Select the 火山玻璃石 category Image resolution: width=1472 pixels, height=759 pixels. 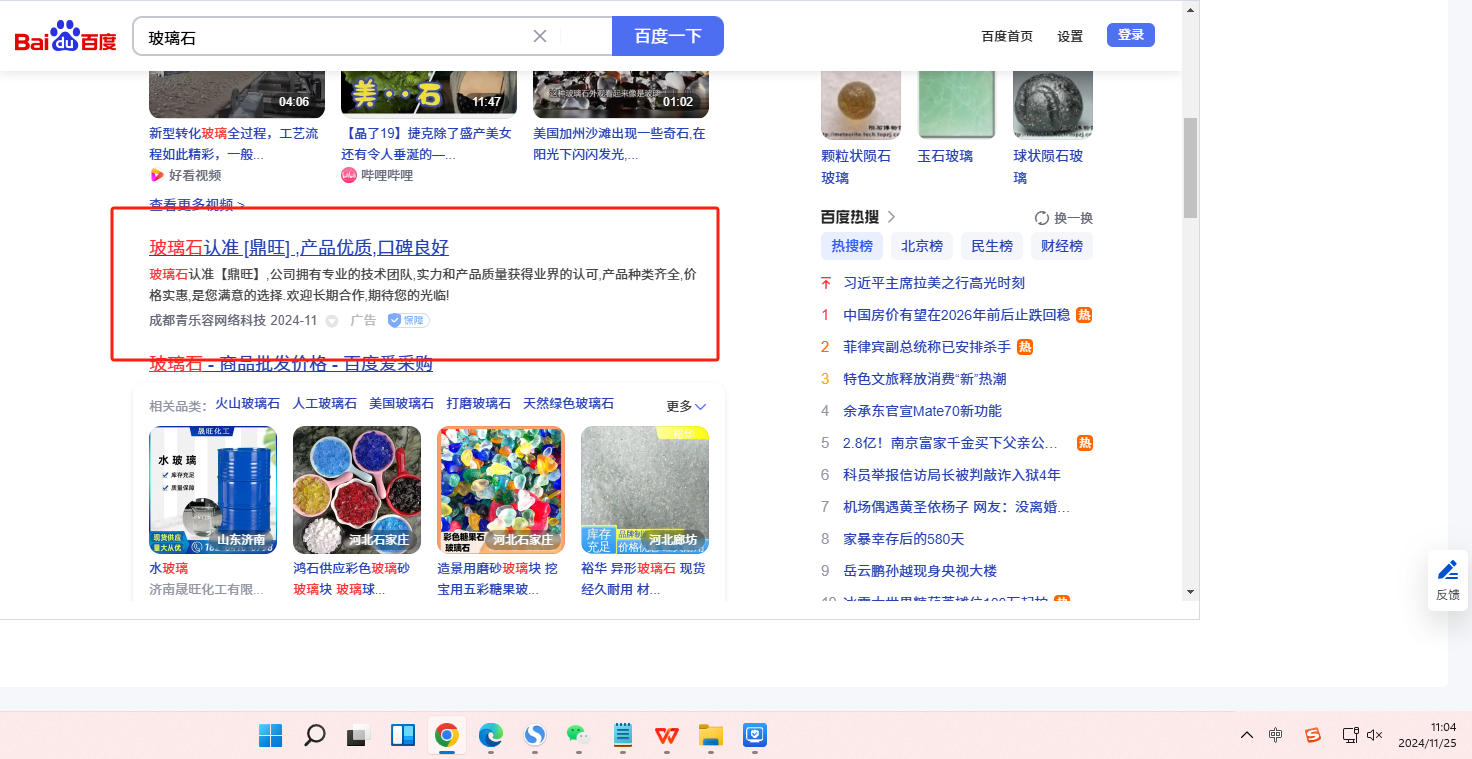(x=248, y=404)
